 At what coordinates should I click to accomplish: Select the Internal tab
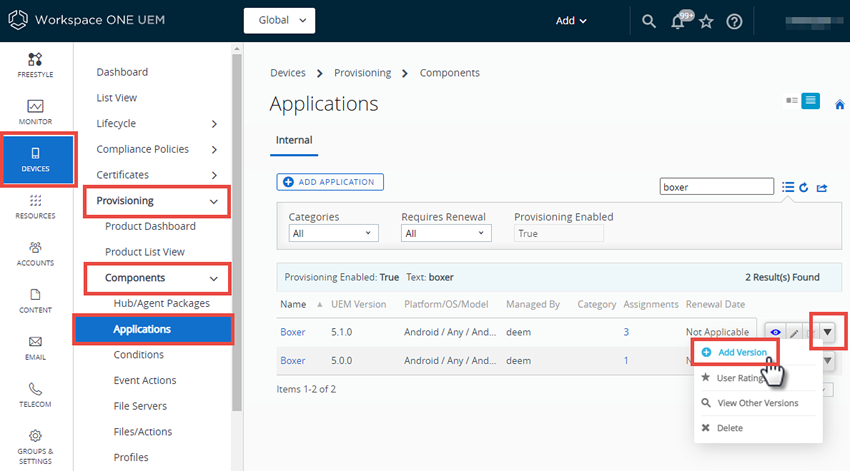pyautogui.click(x=294, y=140)
